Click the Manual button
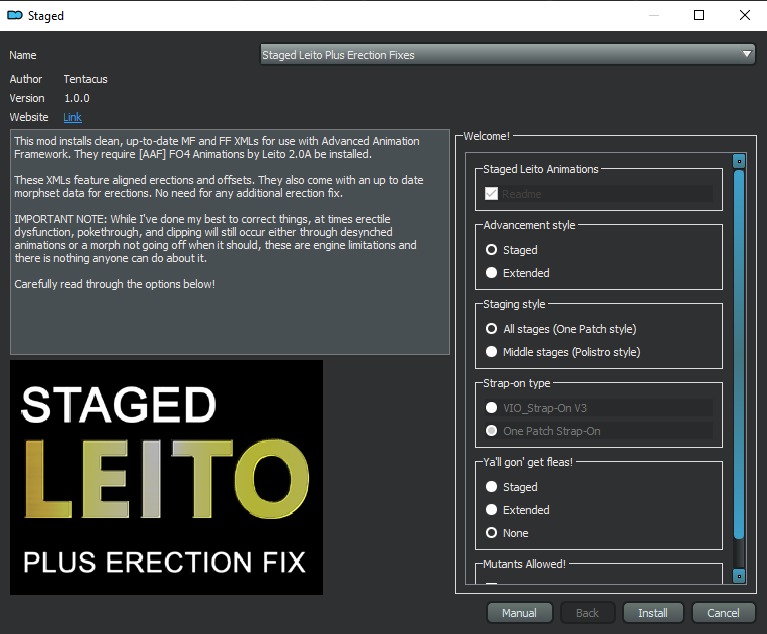The width and height of the screenshot is (767, 634). pos(519,613)
